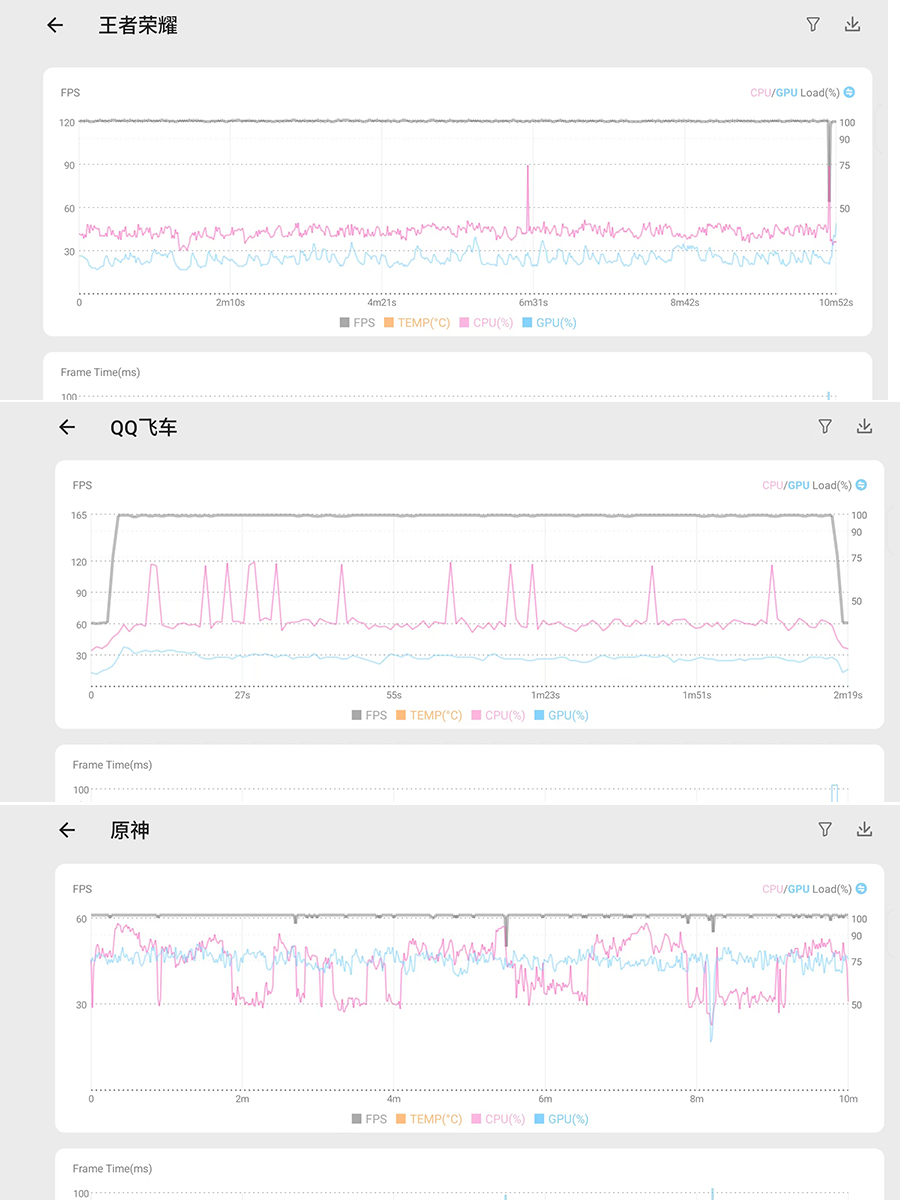Swap CPU/GPU load axis in QQ飞车 chart

861,485
